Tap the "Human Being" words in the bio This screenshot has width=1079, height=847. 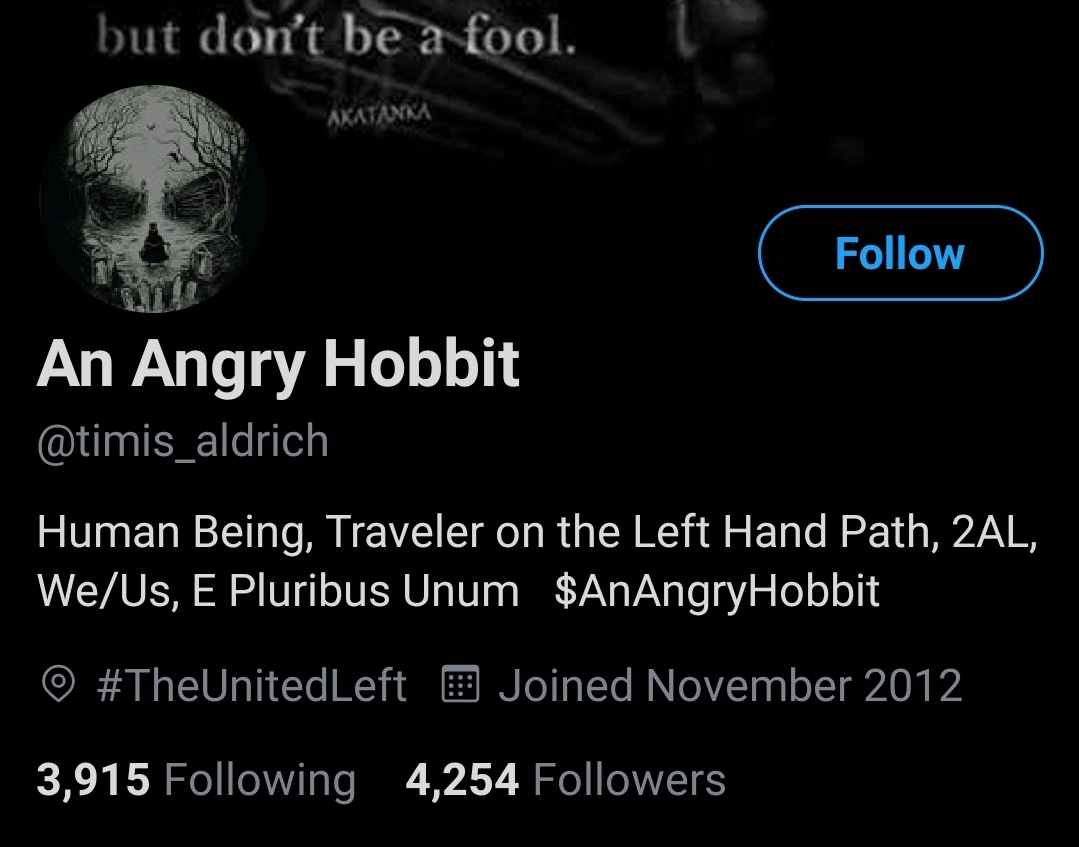[x=174, y=532]
